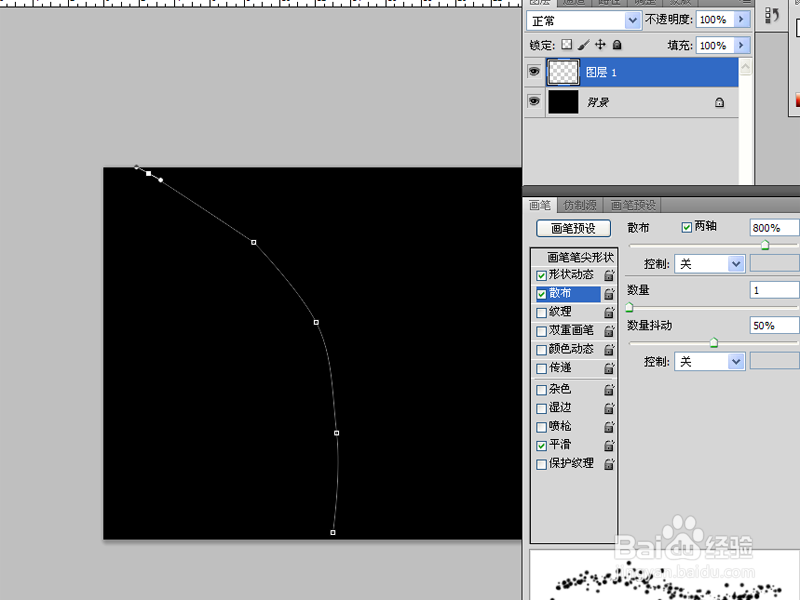Toggle lock icon next to 杂色
This screenshot has height=600, width=800.
point(609,390)
